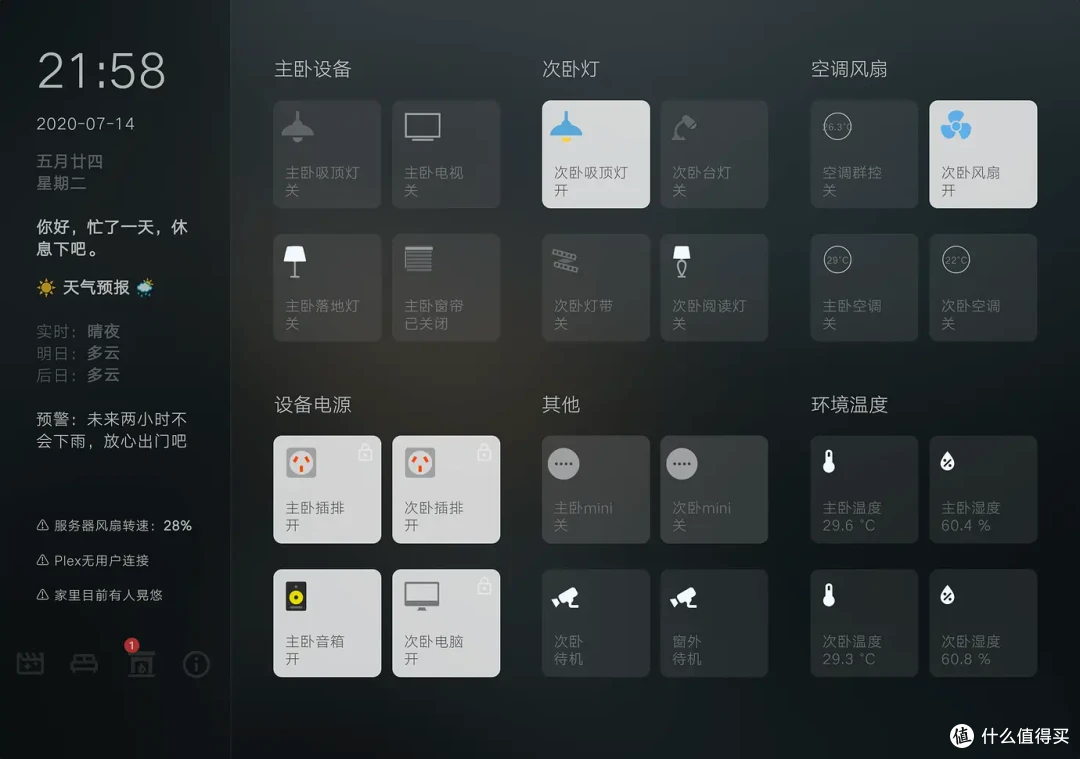The image size is (1080, 759).
Task: Open the 主卧空调 29°C thermostat tile
Action: (x=864, y=287)
